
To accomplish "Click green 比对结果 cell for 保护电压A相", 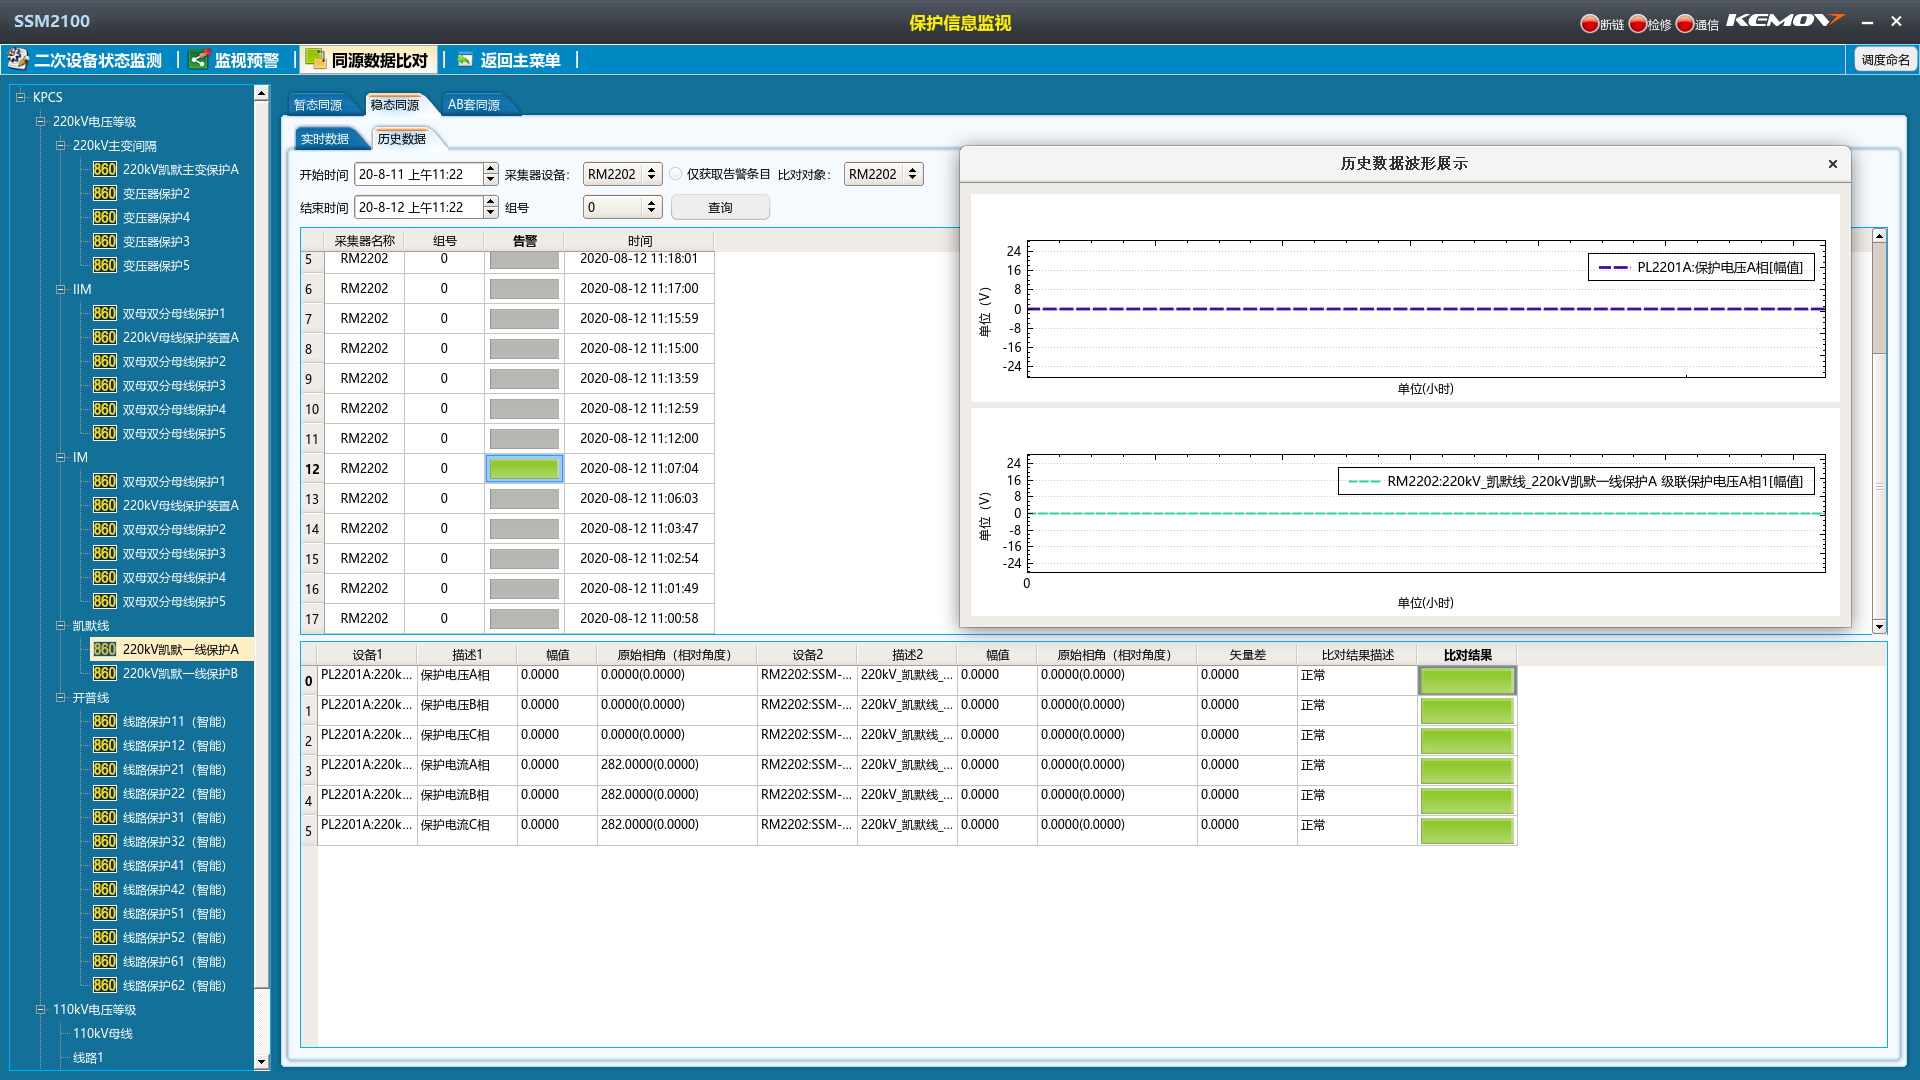I will 1467,681.
